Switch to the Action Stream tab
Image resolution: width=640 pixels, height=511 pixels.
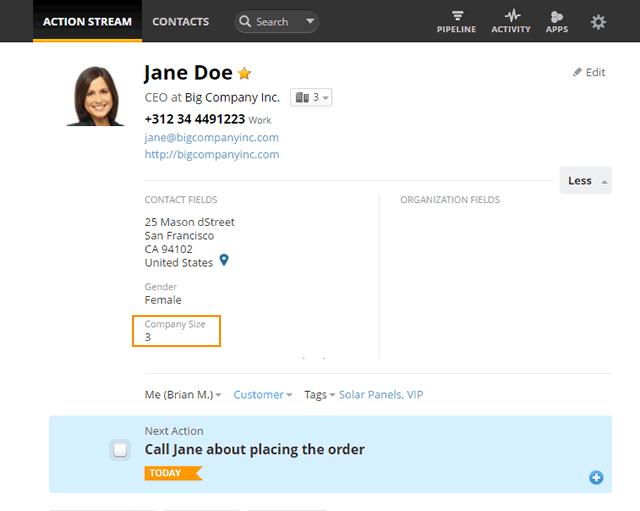click(87, 21)
